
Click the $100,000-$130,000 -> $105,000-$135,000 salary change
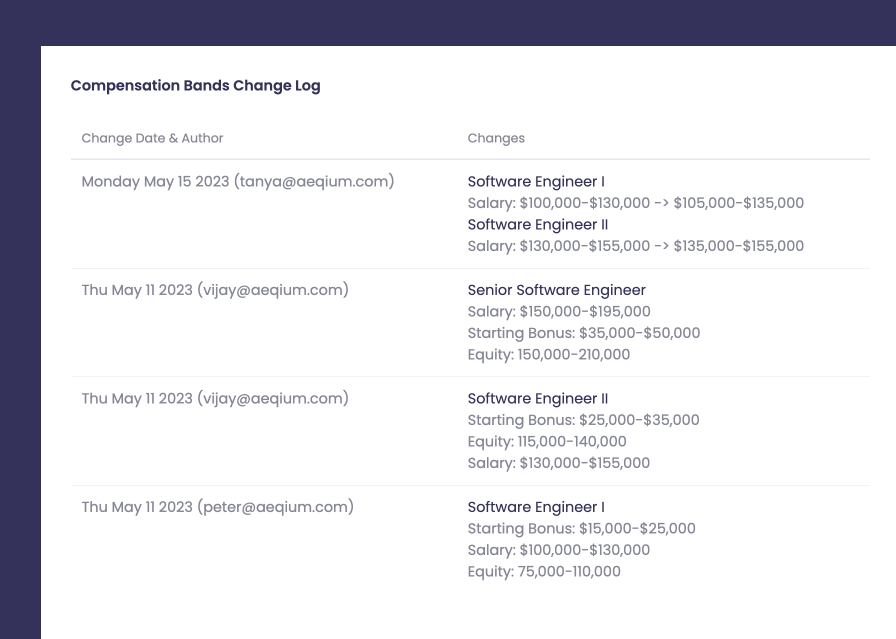coord(635,202)
